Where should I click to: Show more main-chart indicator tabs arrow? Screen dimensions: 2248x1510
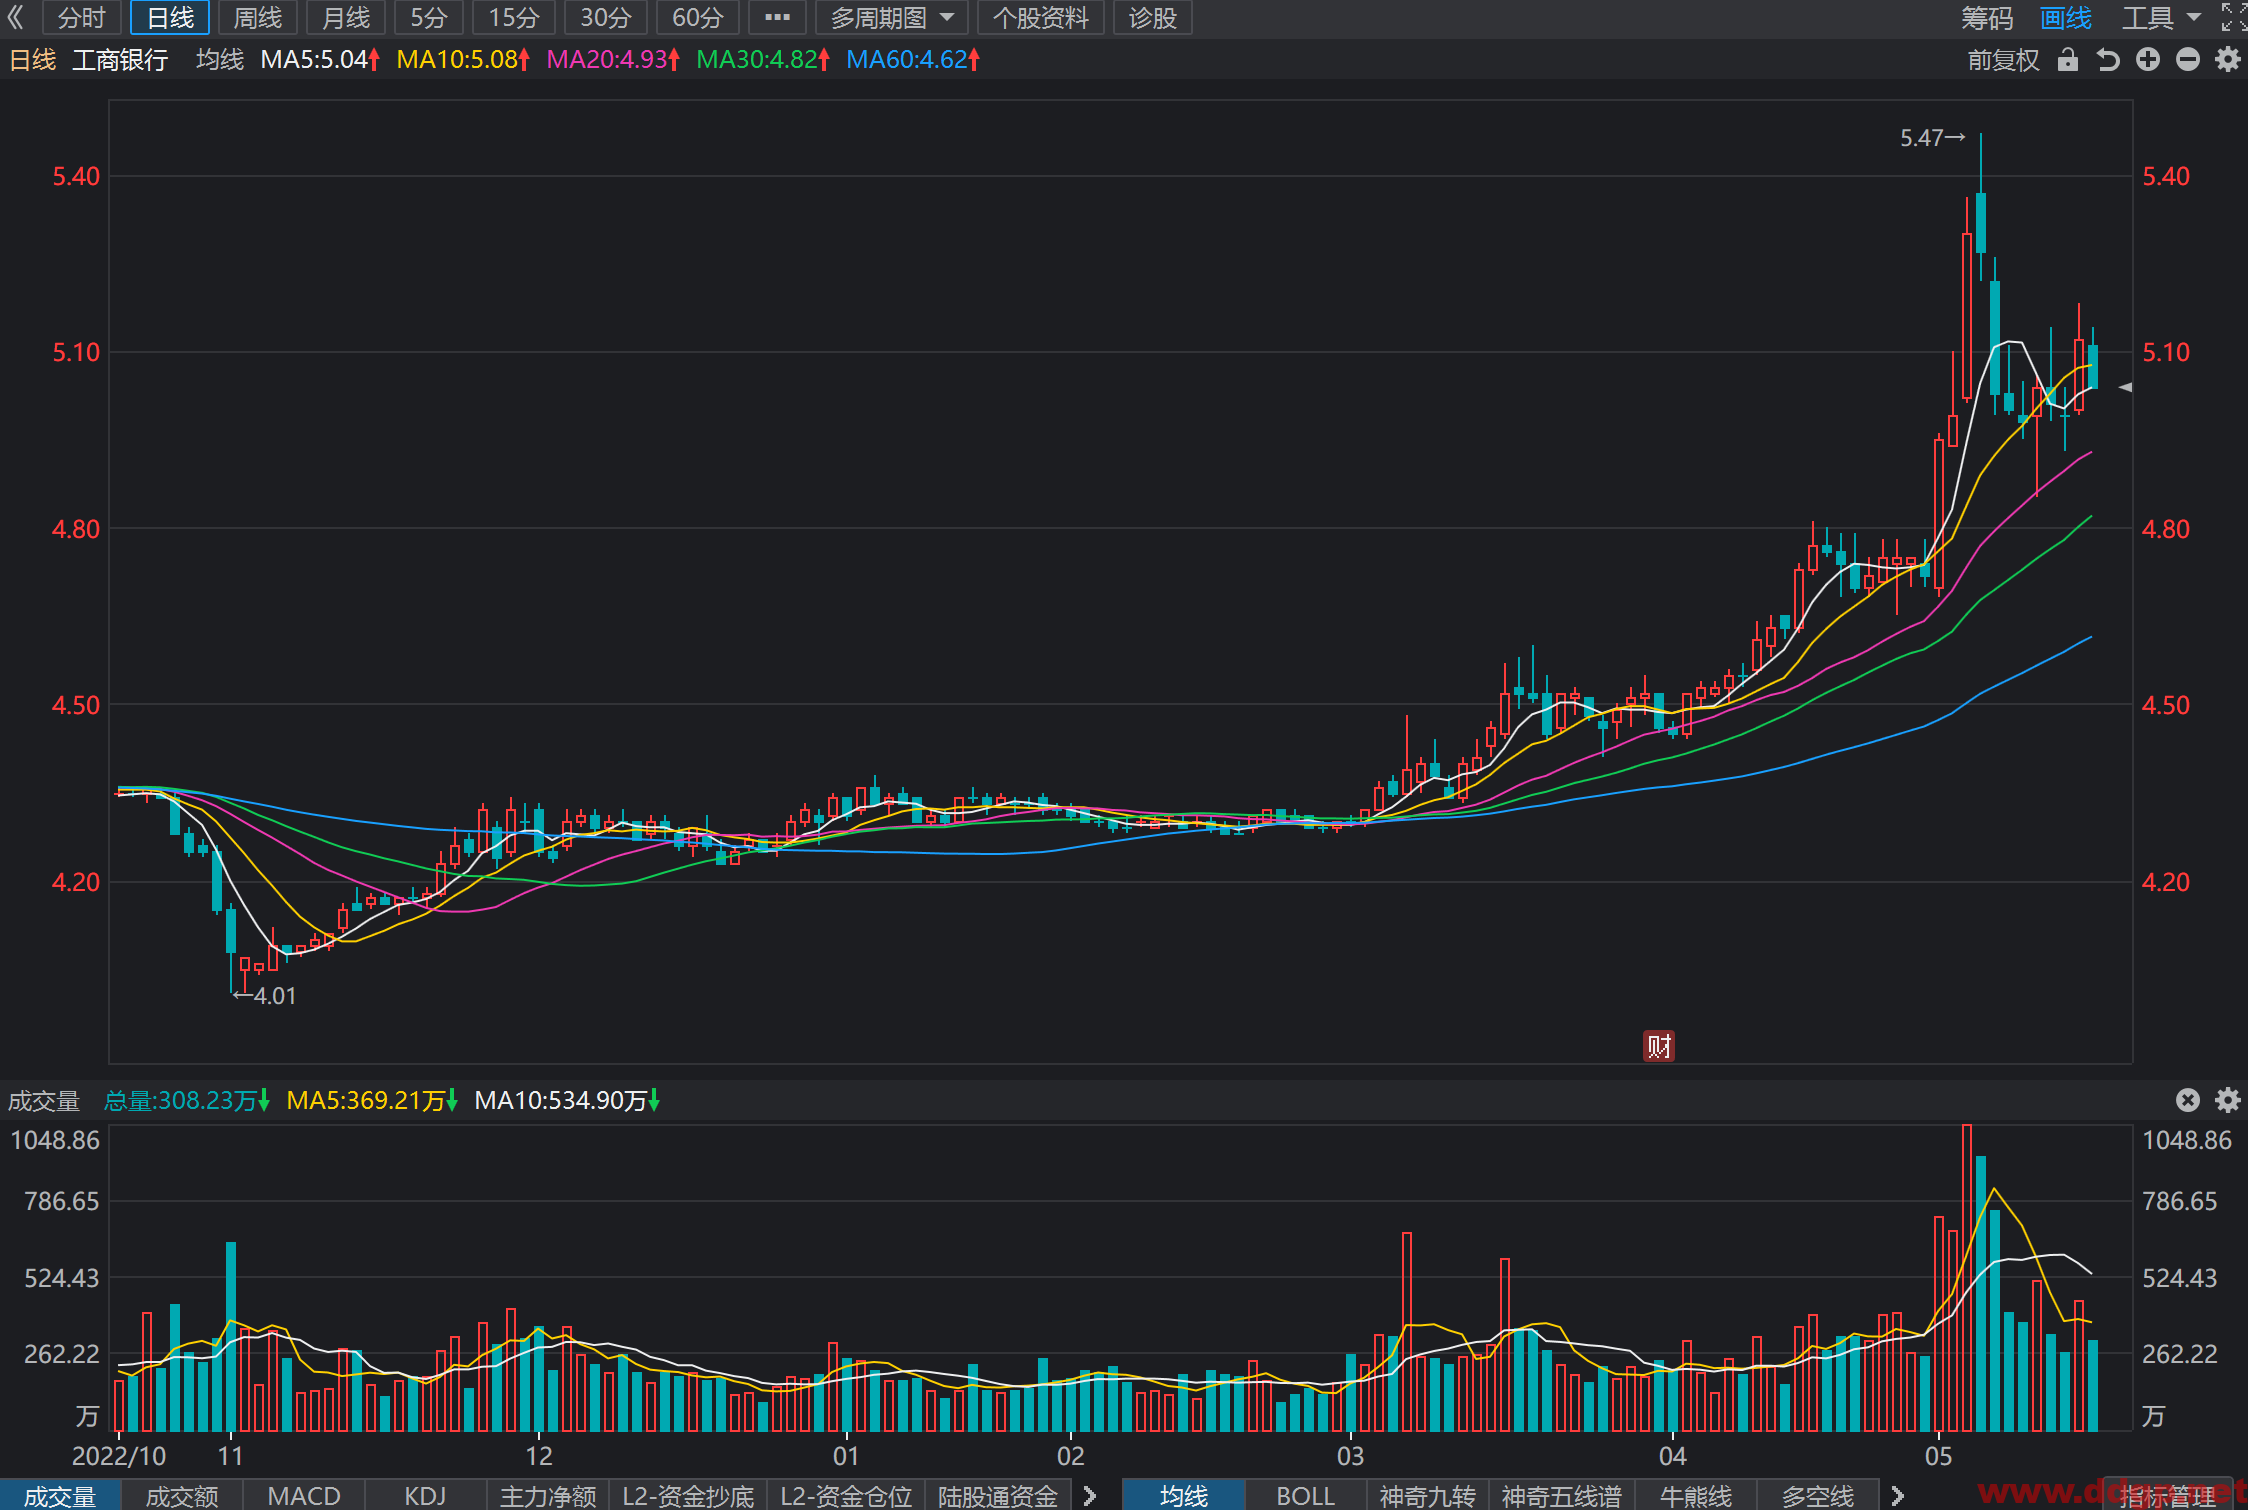pyautogui.click(x=1897, y=1496)
